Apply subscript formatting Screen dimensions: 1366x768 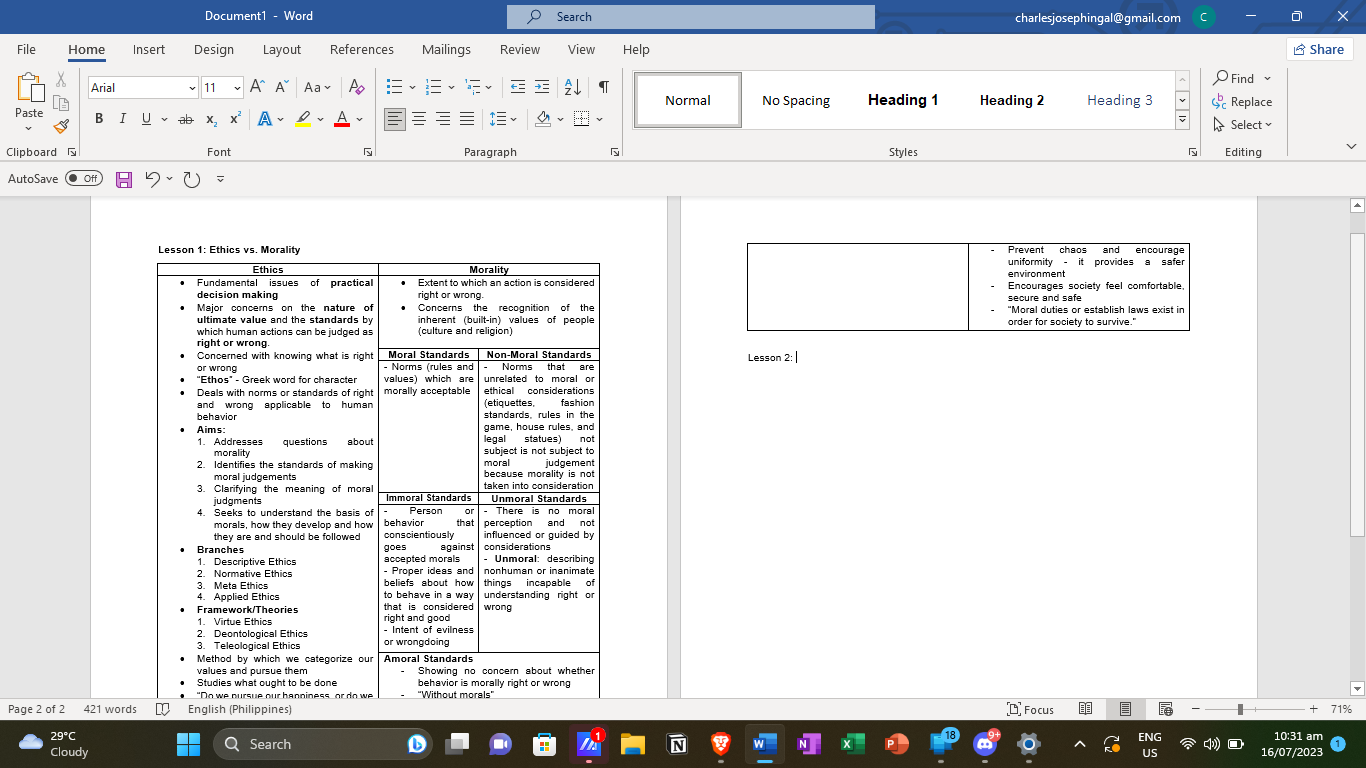click(211, 119)
